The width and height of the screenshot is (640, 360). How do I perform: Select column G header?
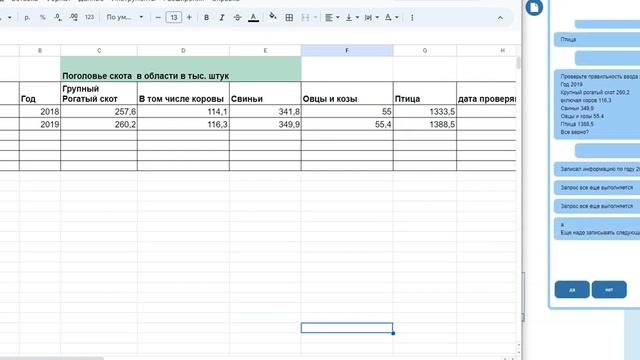(425, 51)
